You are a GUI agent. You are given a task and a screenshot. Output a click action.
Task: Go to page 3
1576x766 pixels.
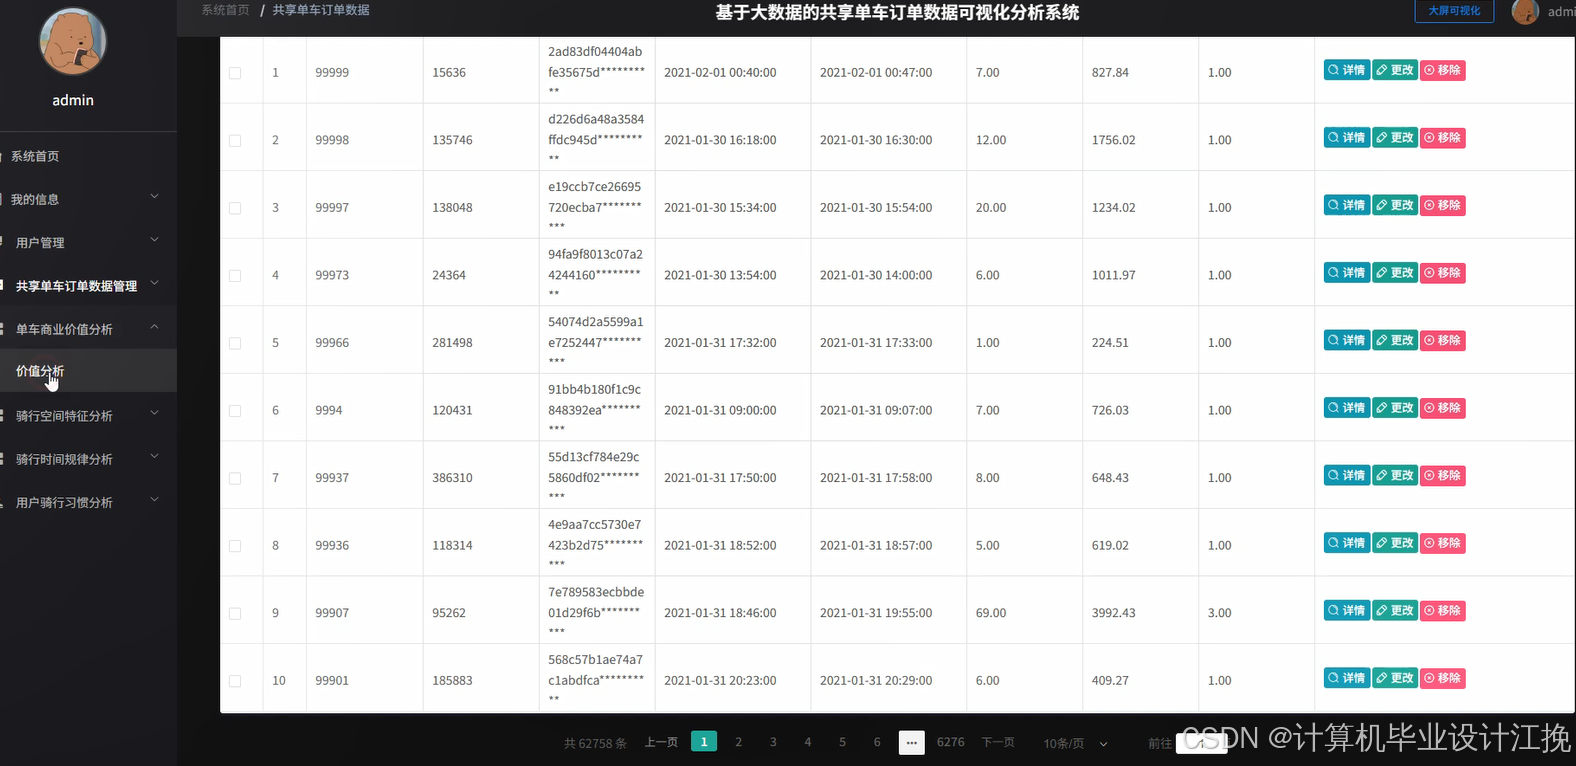(x=773, y=742)
